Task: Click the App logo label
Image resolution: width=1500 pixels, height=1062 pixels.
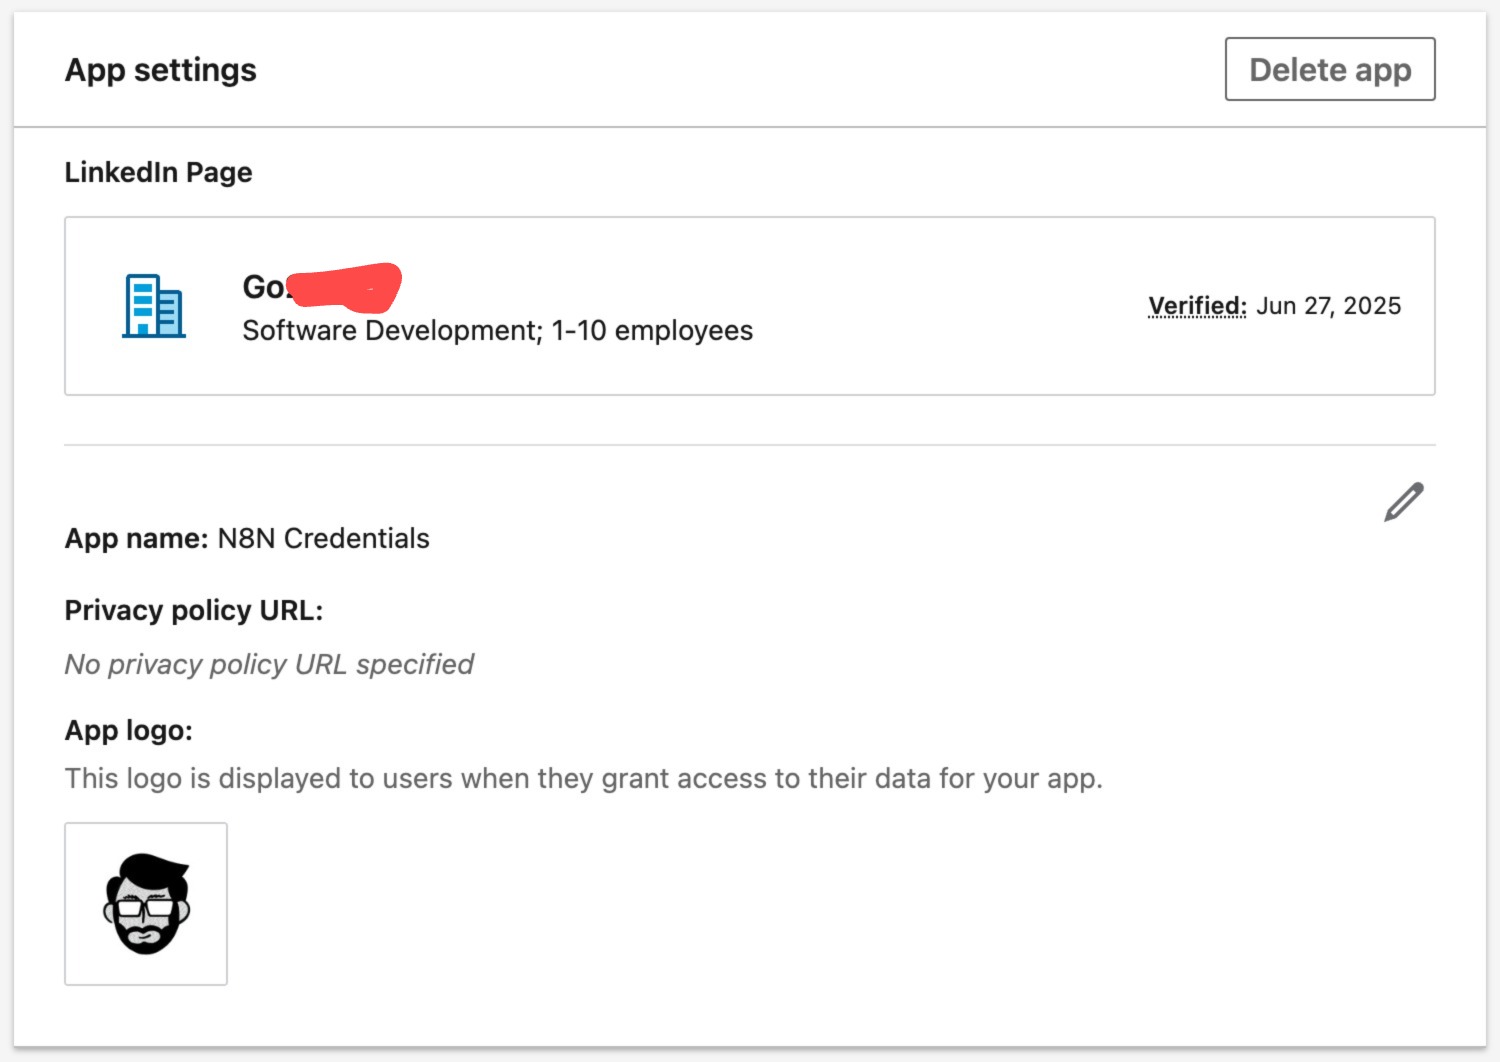Action: coord(129,730)
